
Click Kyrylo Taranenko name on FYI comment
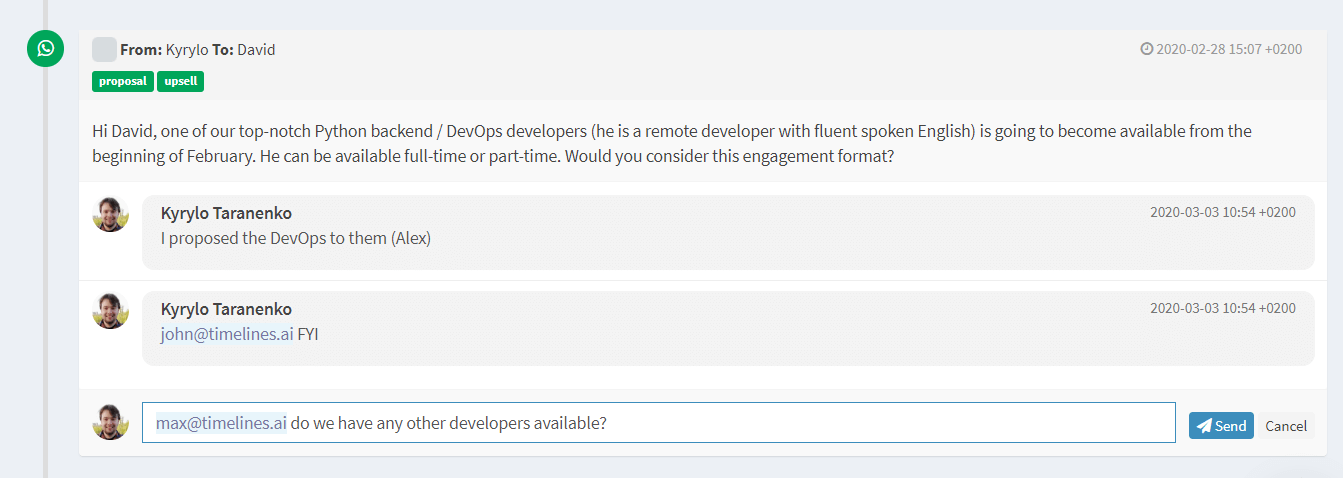click(226, 309)
